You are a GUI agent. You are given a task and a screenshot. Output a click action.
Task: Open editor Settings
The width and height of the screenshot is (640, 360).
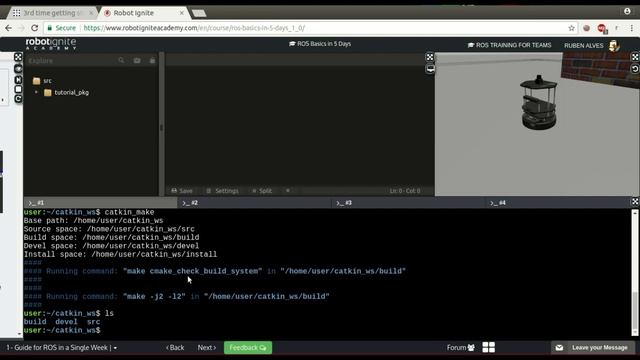pyautogui.click(x=222, y=191)
